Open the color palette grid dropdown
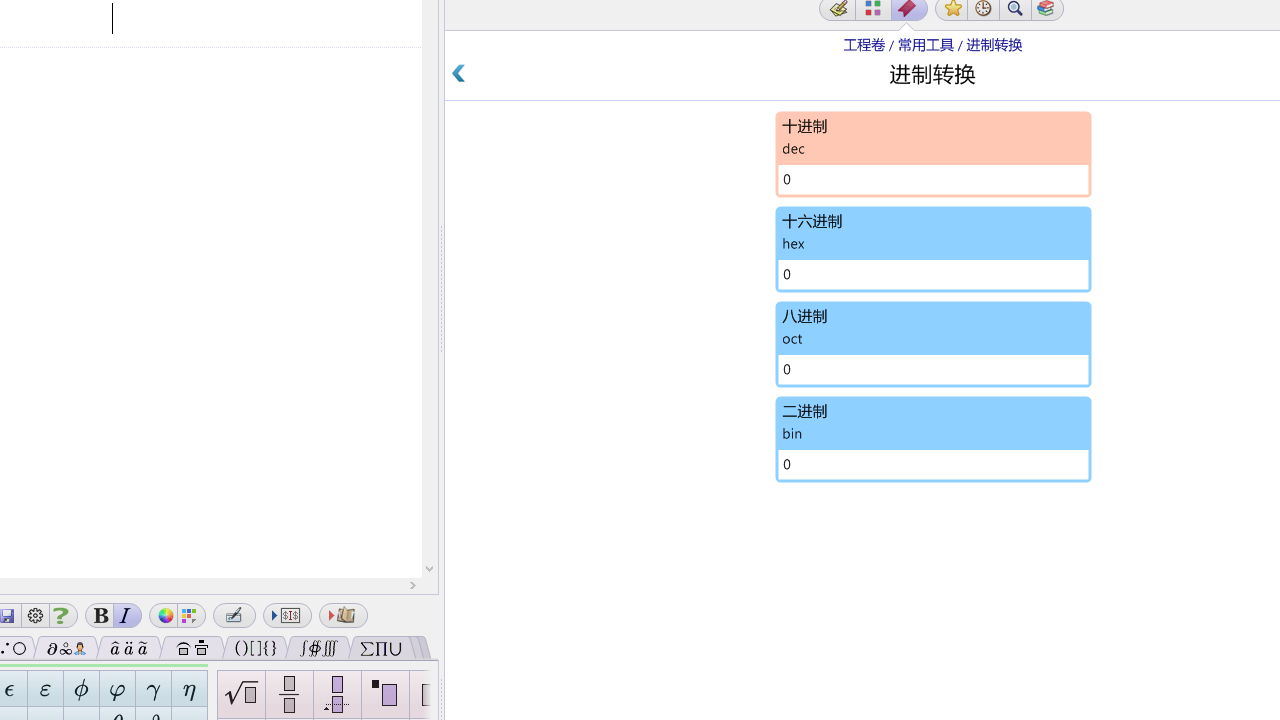1280x720 pixels. click(x=189, y=616)
